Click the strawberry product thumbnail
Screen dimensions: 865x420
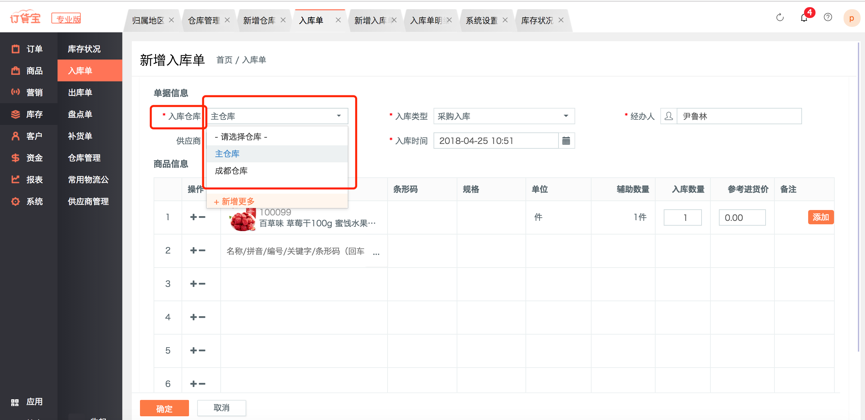pos(242,219)
